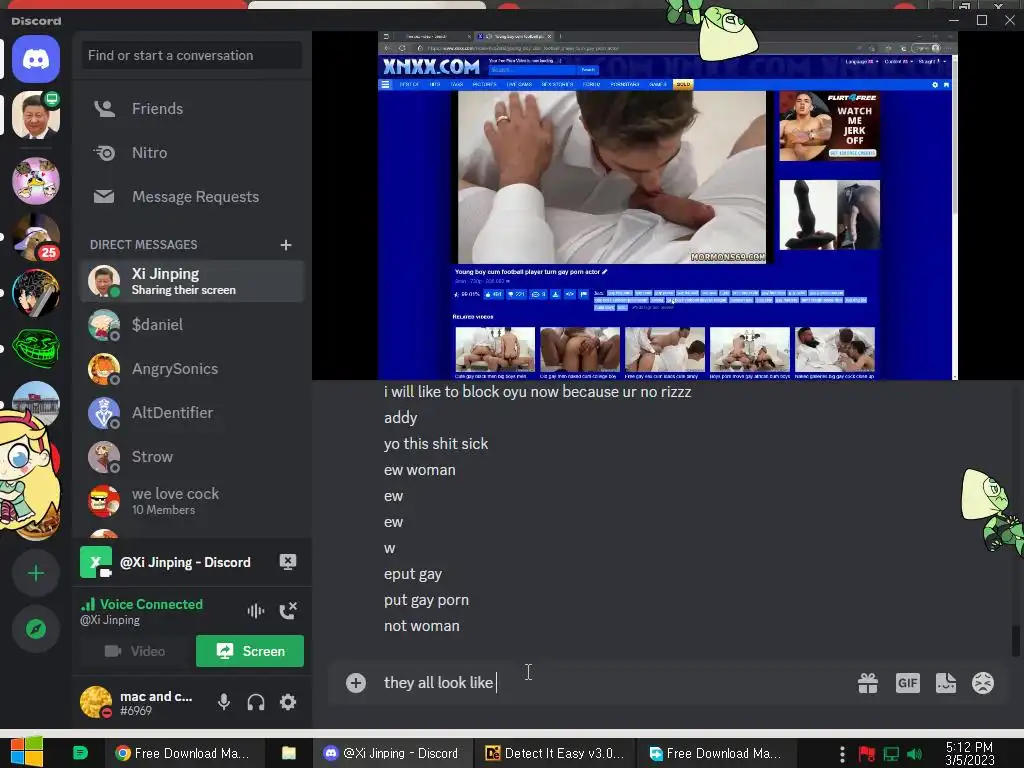This screenshot has width=1024, height=768.
Task: Open volume speaker icon in tray
Action: [914, 754]
